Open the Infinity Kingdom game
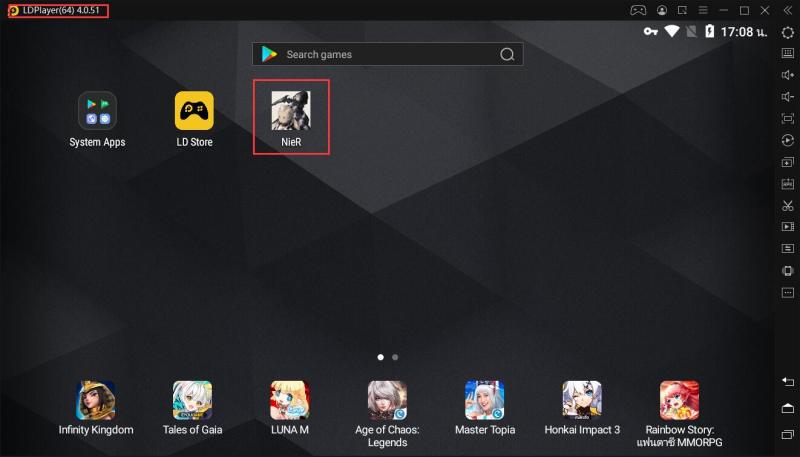 (96, 408)
